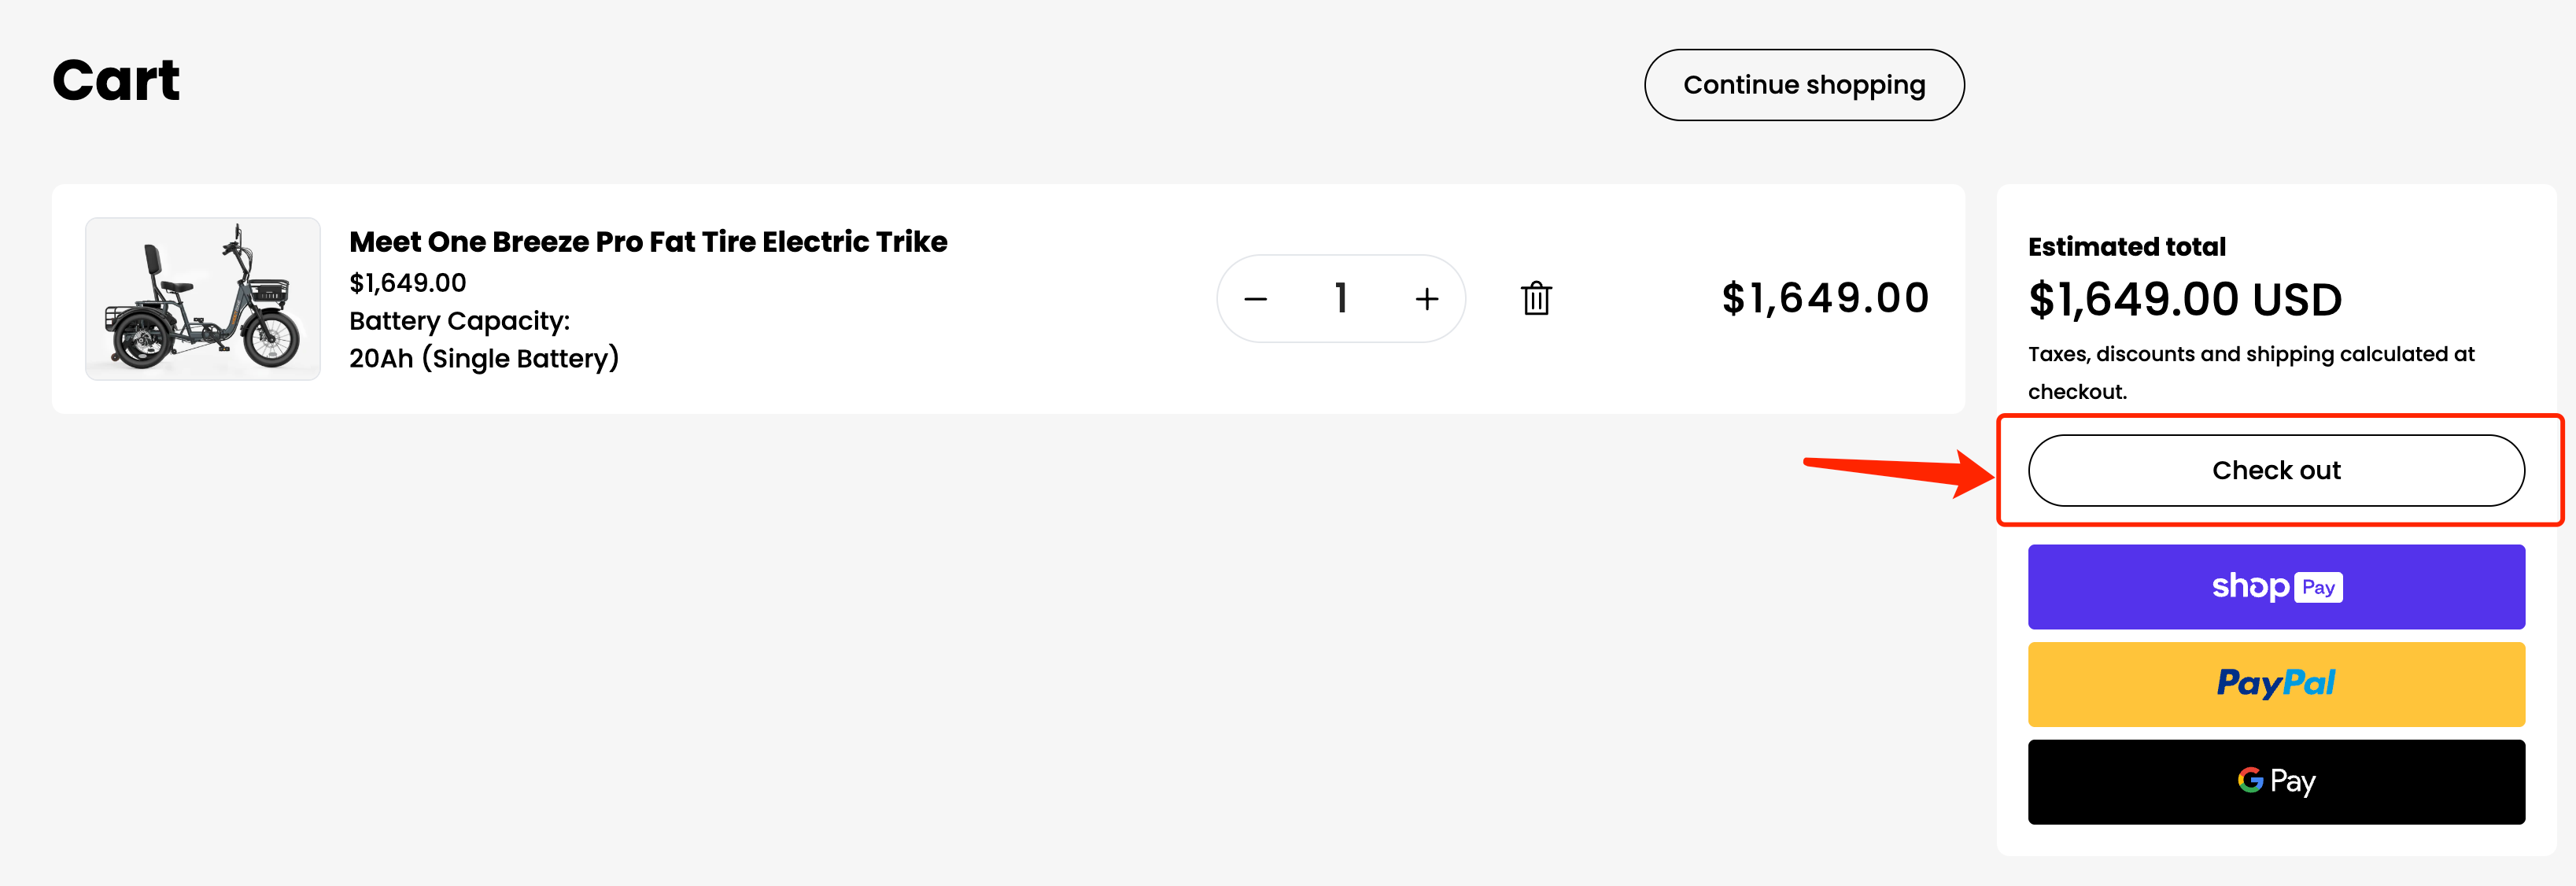Click the Battery Capacity label
The width and height of the screenshot is (2576, 886).
(459, 321)
